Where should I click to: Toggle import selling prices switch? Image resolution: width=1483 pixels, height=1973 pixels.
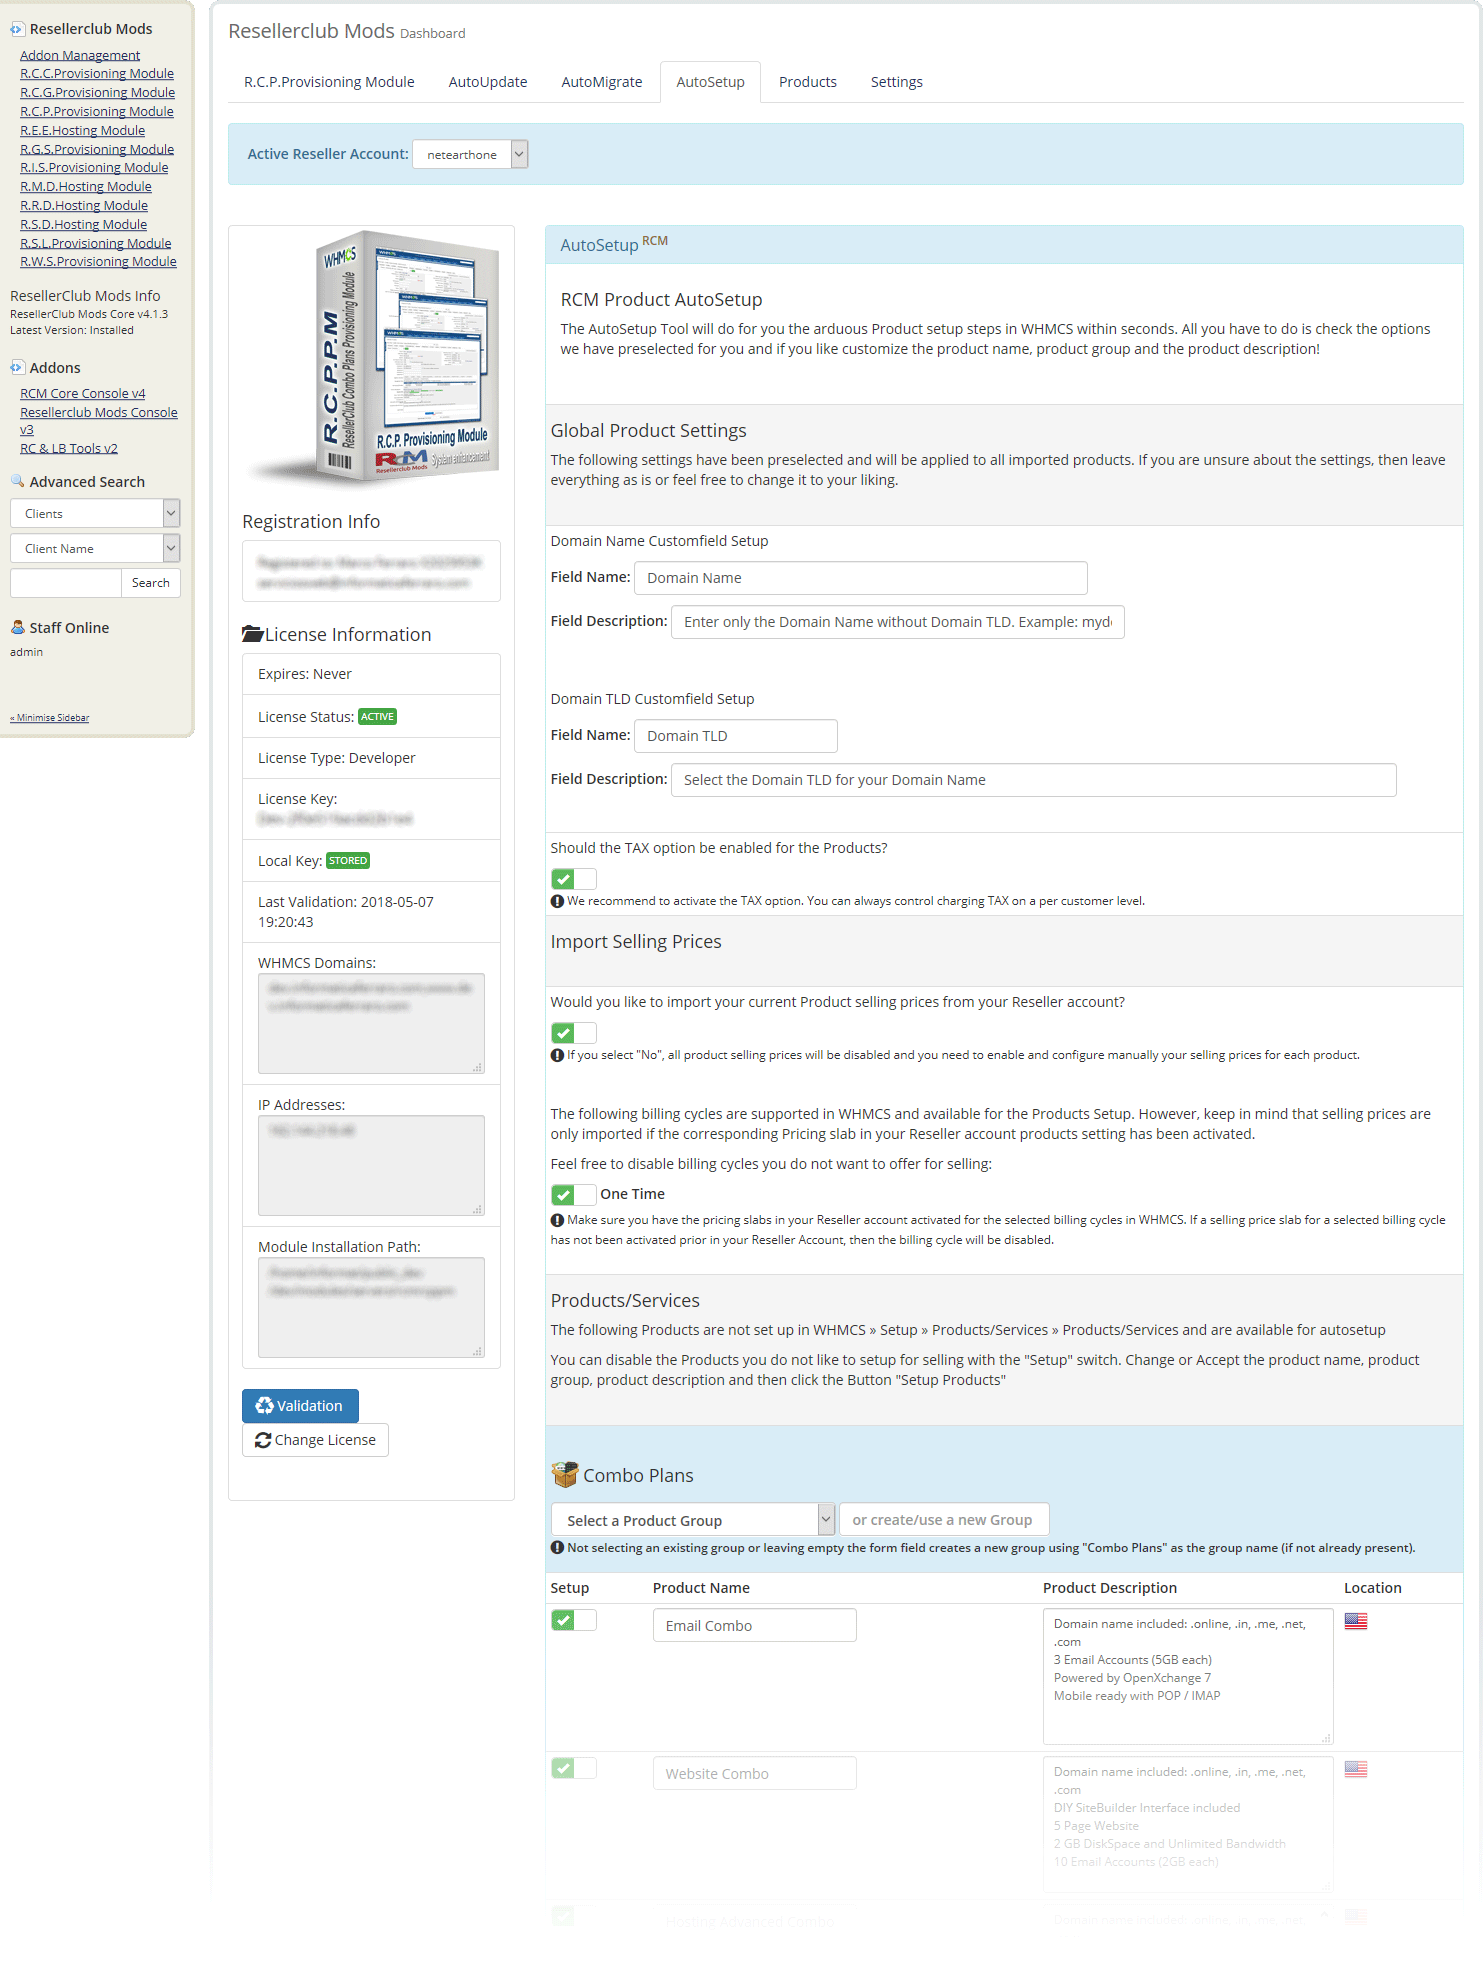pyautogui.click(x=574, y=1033)
